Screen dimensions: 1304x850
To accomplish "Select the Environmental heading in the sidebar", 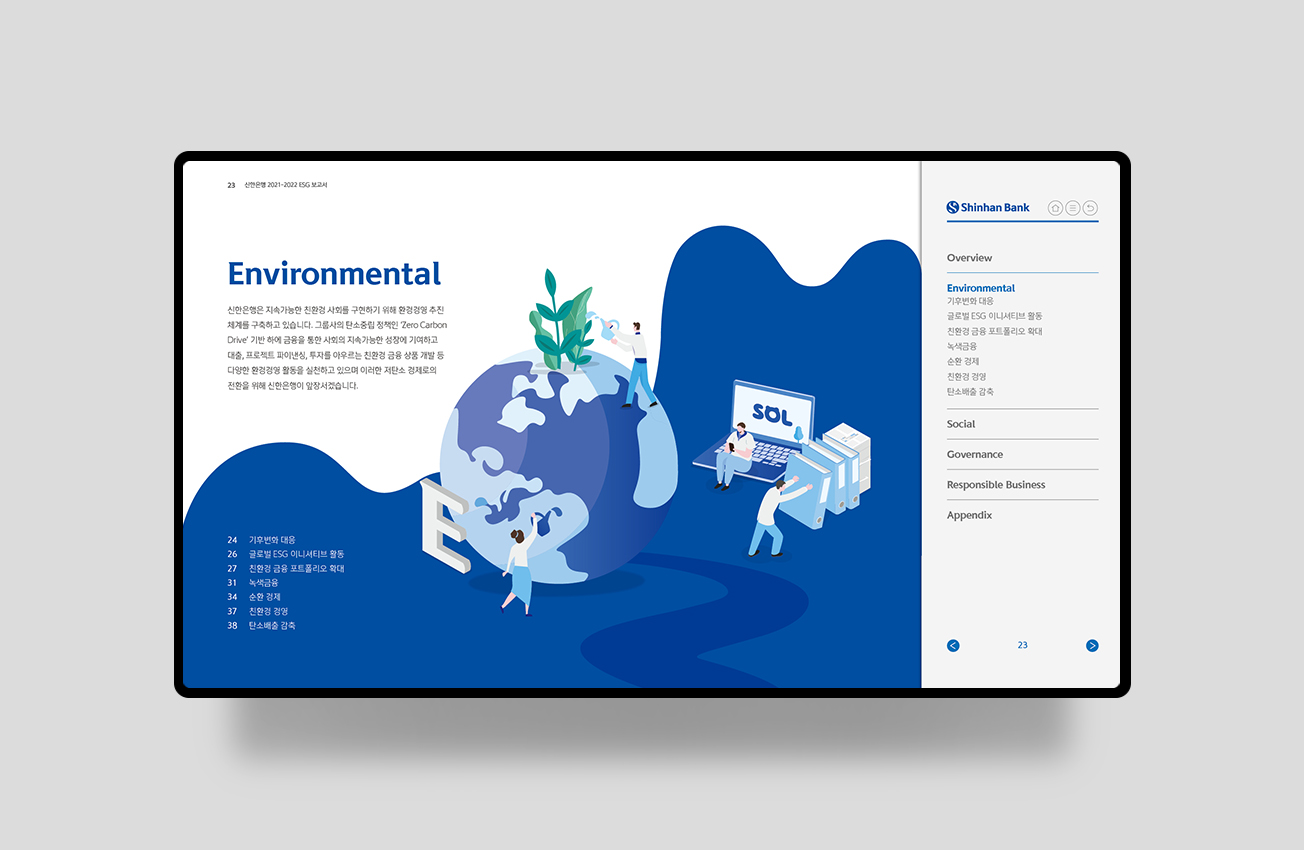I will click(x=981, y=288).
